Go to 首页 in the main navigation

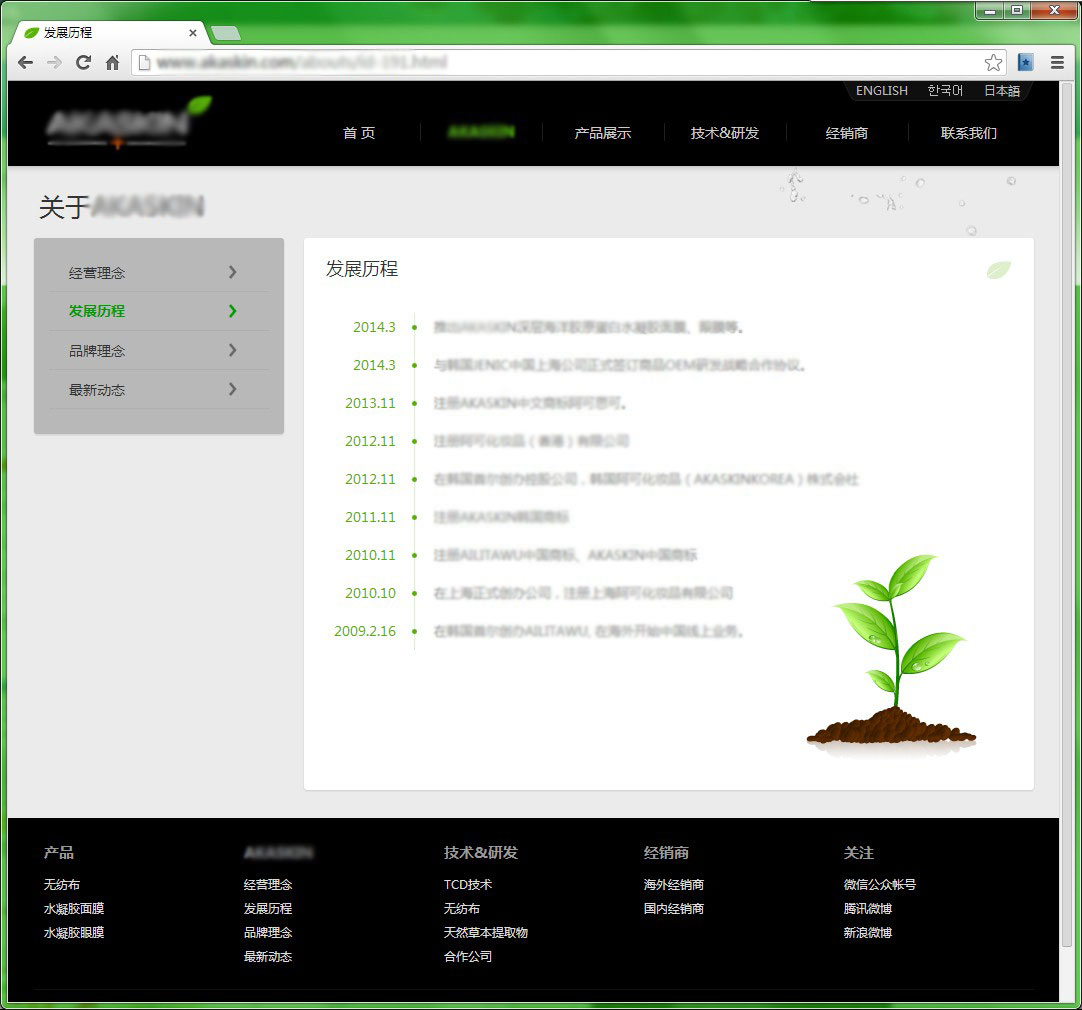click(359, 132)
